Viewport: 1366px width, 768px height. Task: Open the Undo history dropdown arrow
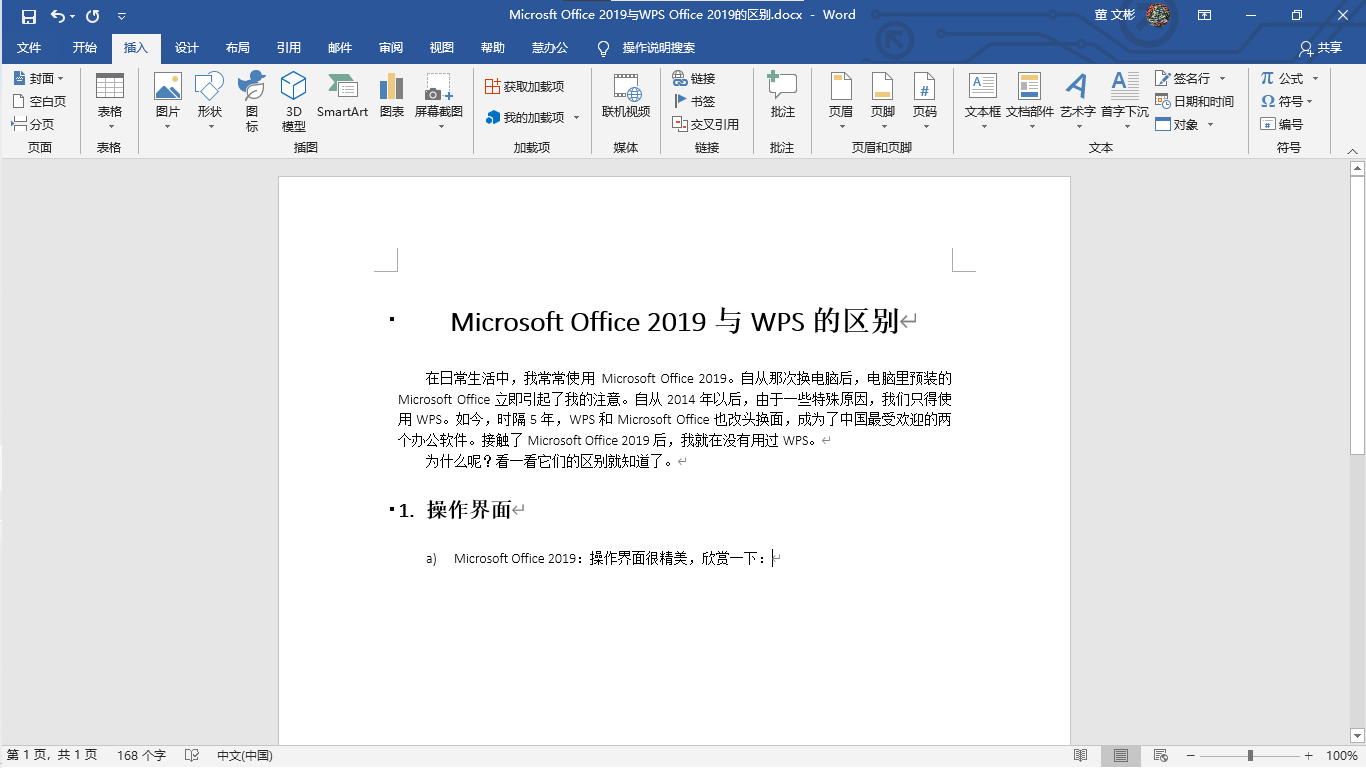click(73, 16)
